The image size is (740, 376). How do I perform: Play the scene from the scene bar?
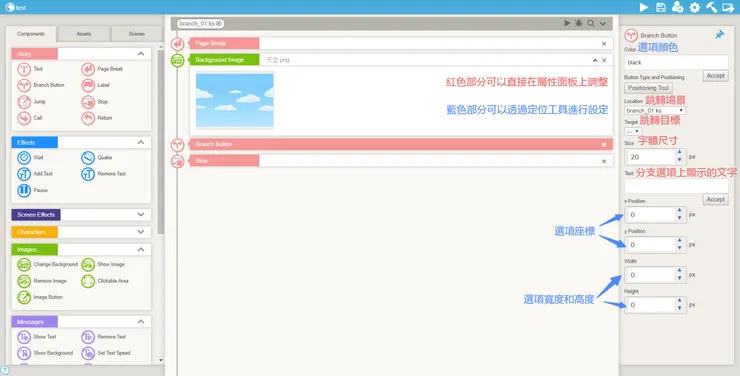[567, 23]
